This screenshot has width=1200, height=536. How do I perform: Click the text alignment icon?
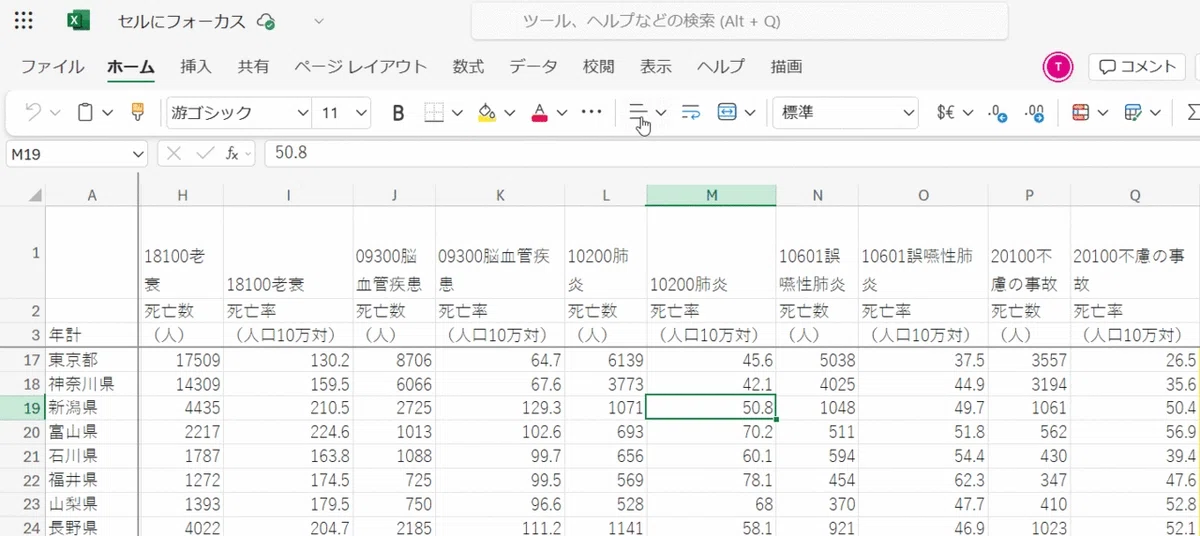tap(638, 113)
